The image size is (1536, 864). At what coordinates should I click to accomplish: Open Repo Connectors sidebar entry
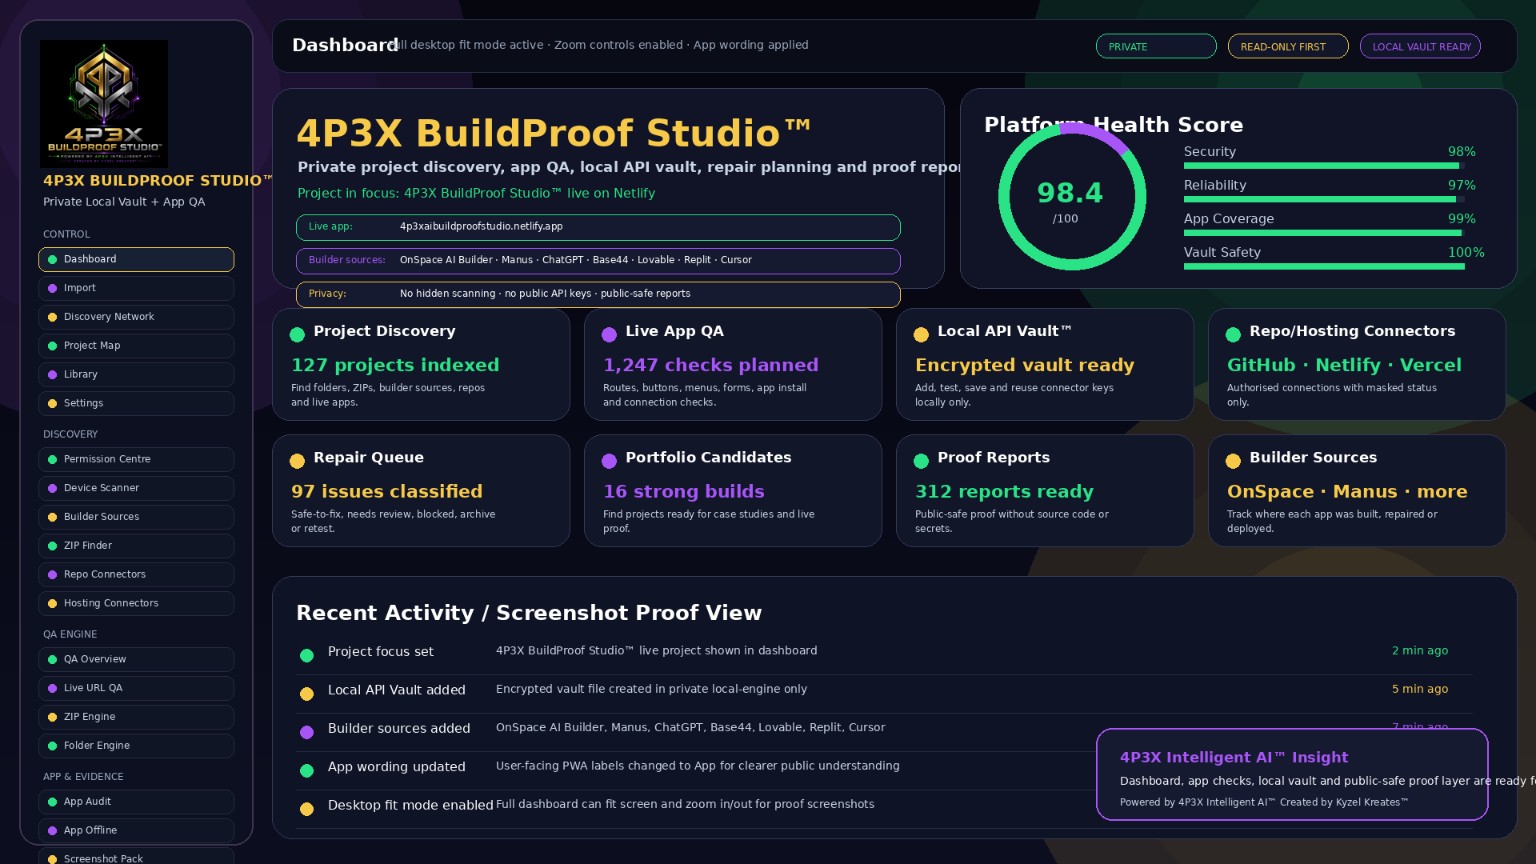[136, 574]
